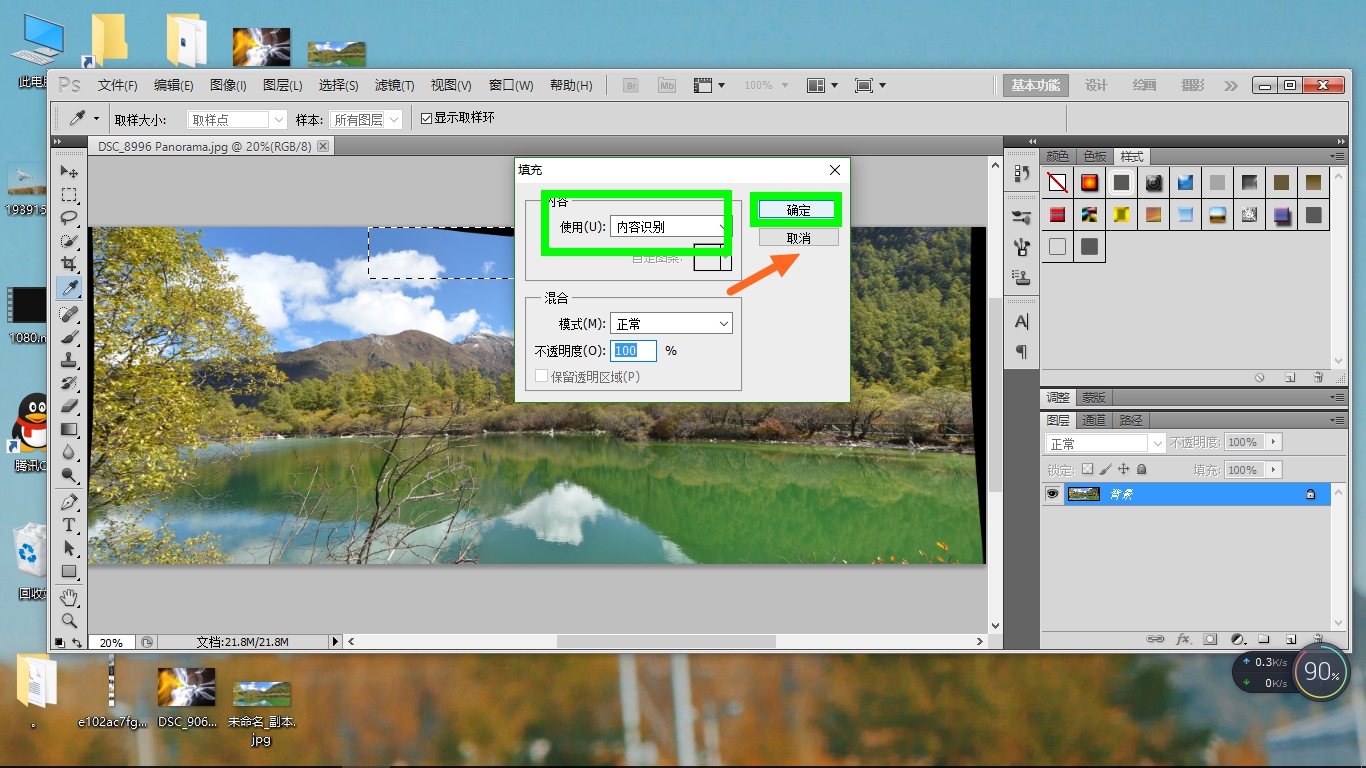This screenshot has height=768, width=1366.
Task: Apply the None style swatch
Action: click(x=1057, y=183)
